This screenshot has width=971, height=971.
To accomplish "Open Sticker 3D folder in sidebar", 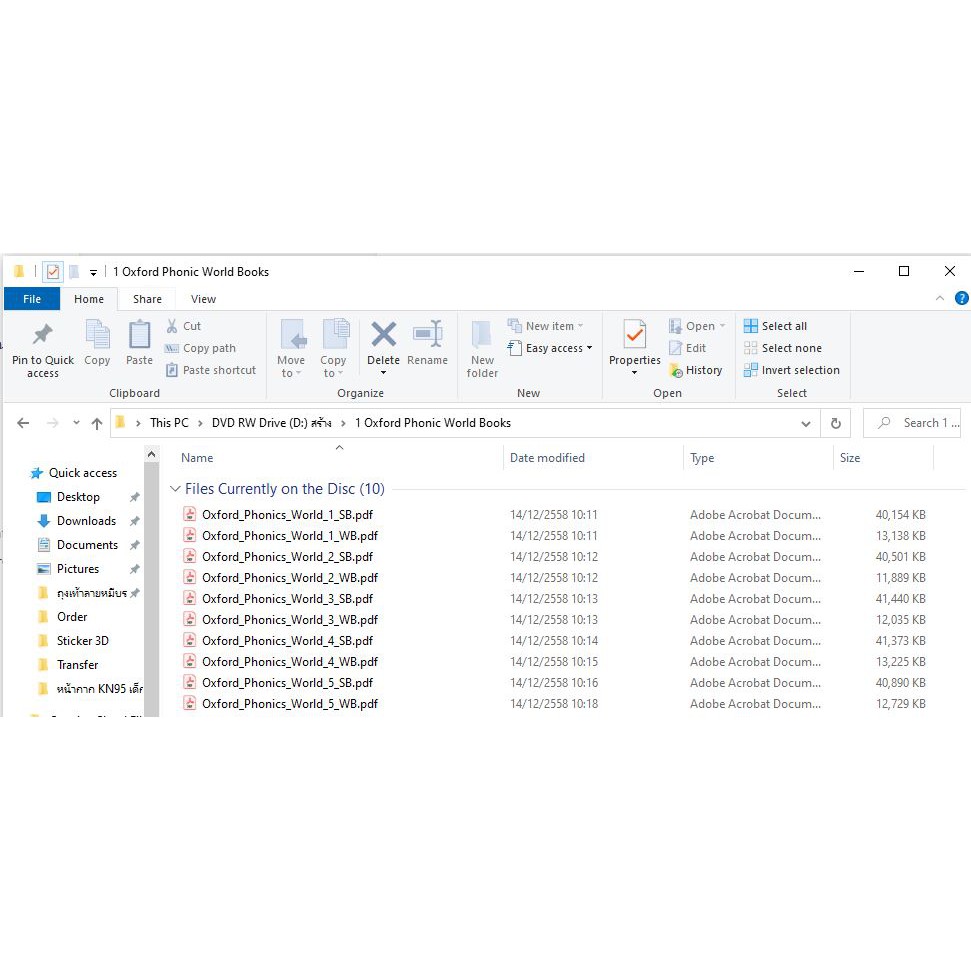I will click(x=72, y=641).
